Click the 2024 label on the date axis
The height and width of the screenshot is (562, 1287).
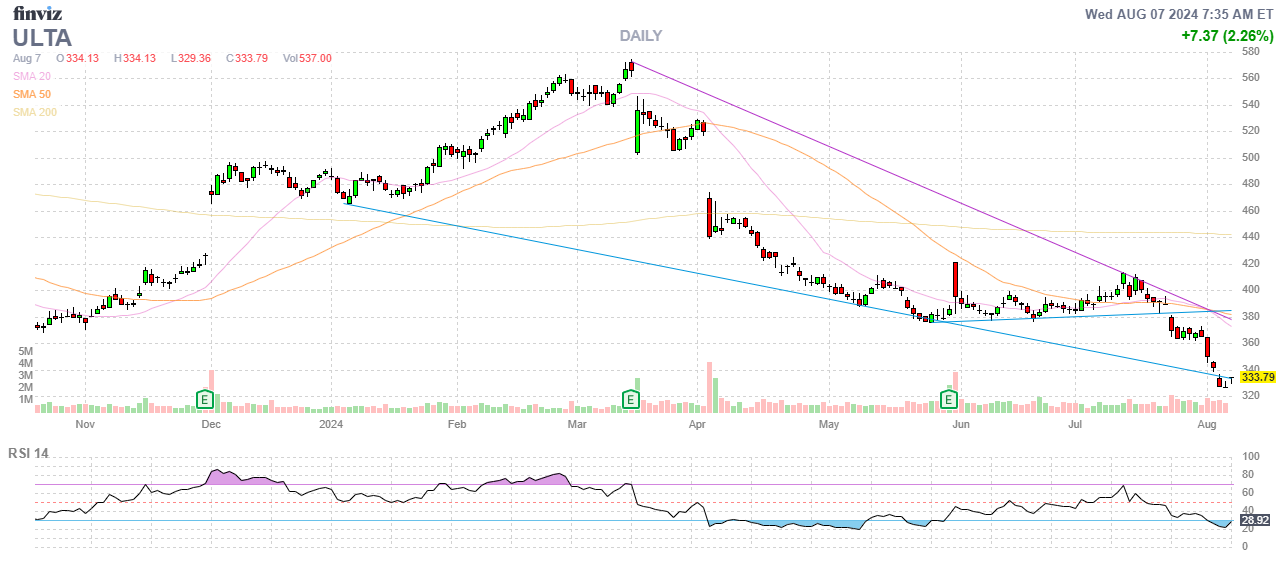[333, 424]
